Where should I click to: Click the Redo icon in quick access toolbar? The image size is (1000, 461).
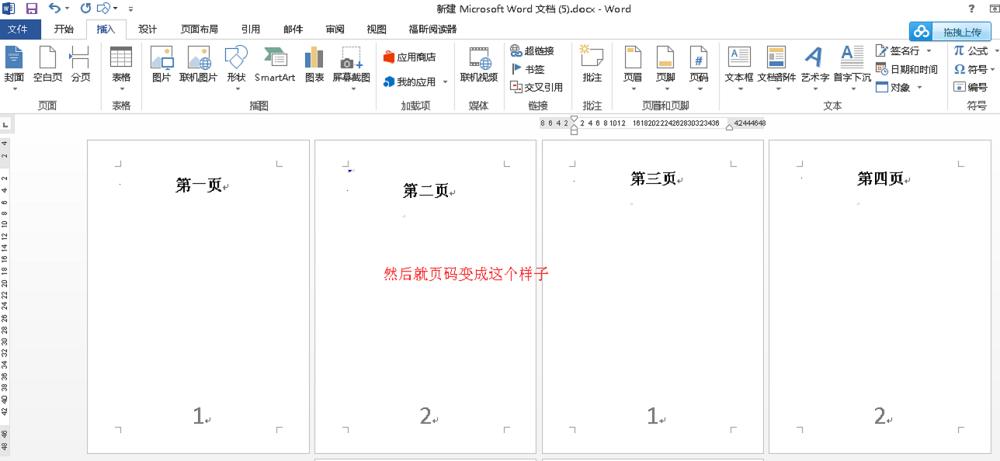click(85, 8)
